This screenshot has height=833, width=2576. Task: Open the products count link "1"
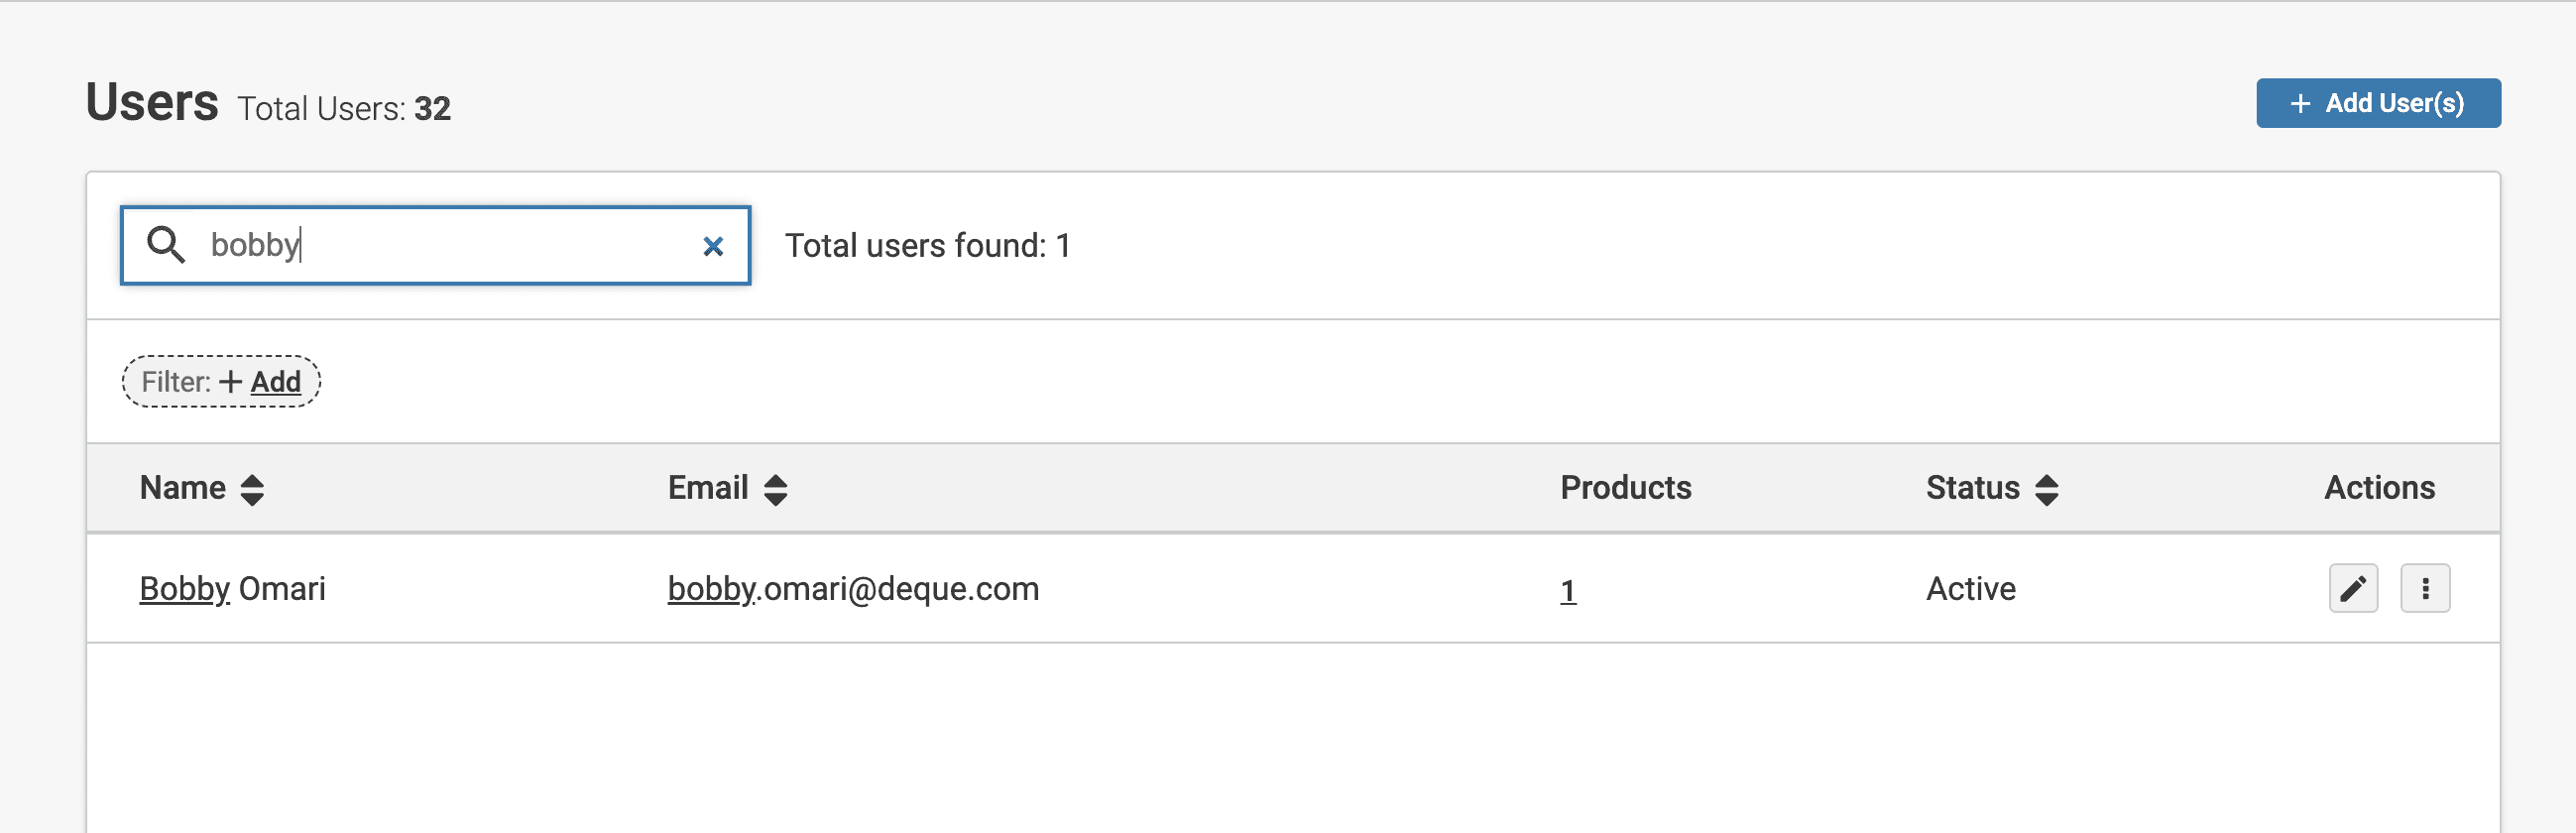1568,591
